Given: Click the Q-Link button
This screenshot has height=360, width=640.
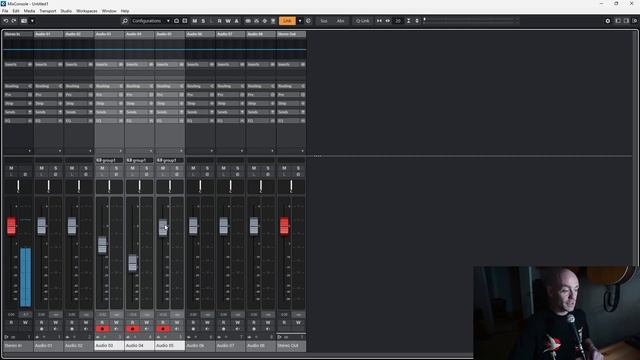Looking at the screenshot, I should click(362, 21).
